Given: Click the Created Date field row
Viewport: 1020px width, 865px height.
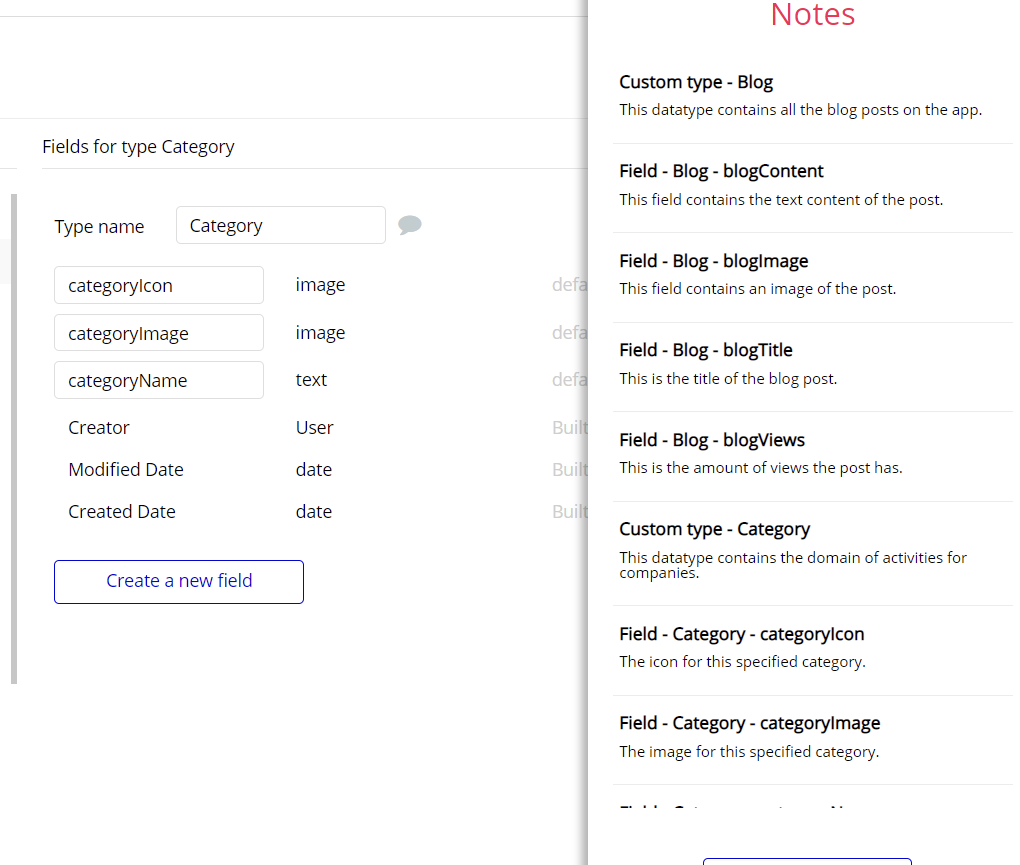Looking at the screenshot, I should pos(122,512).
